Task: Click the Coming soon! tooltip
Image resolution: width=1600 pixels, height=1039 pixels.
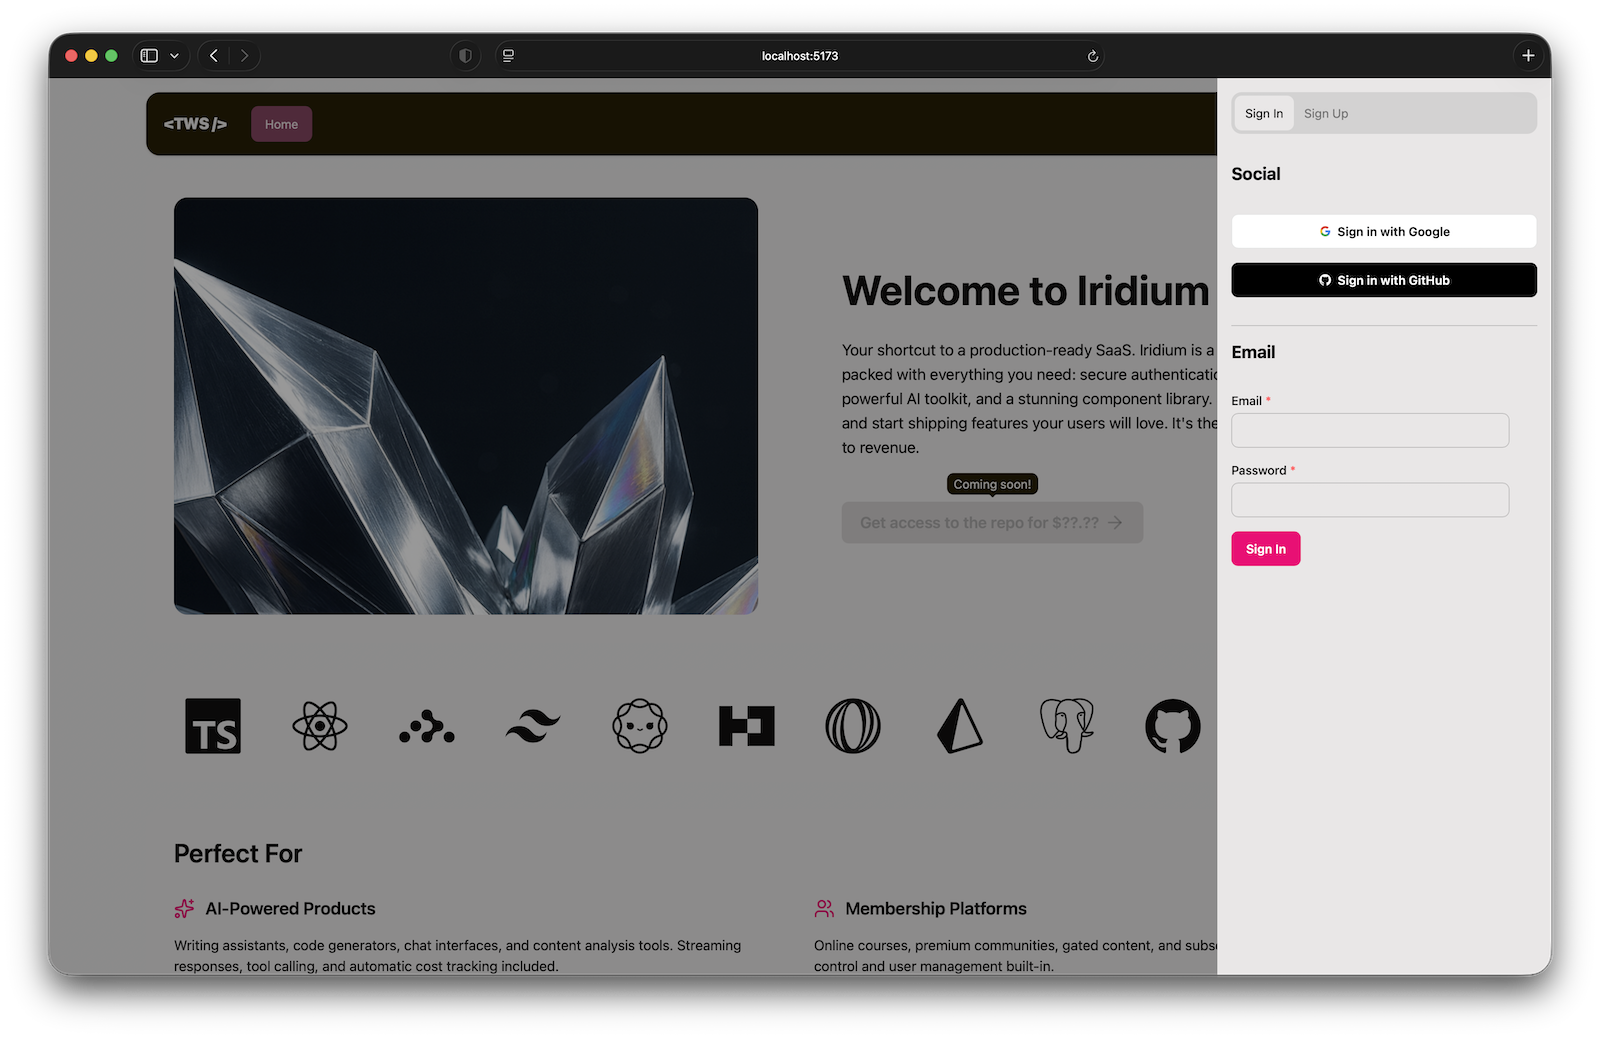Action: [x=992, y=484]
